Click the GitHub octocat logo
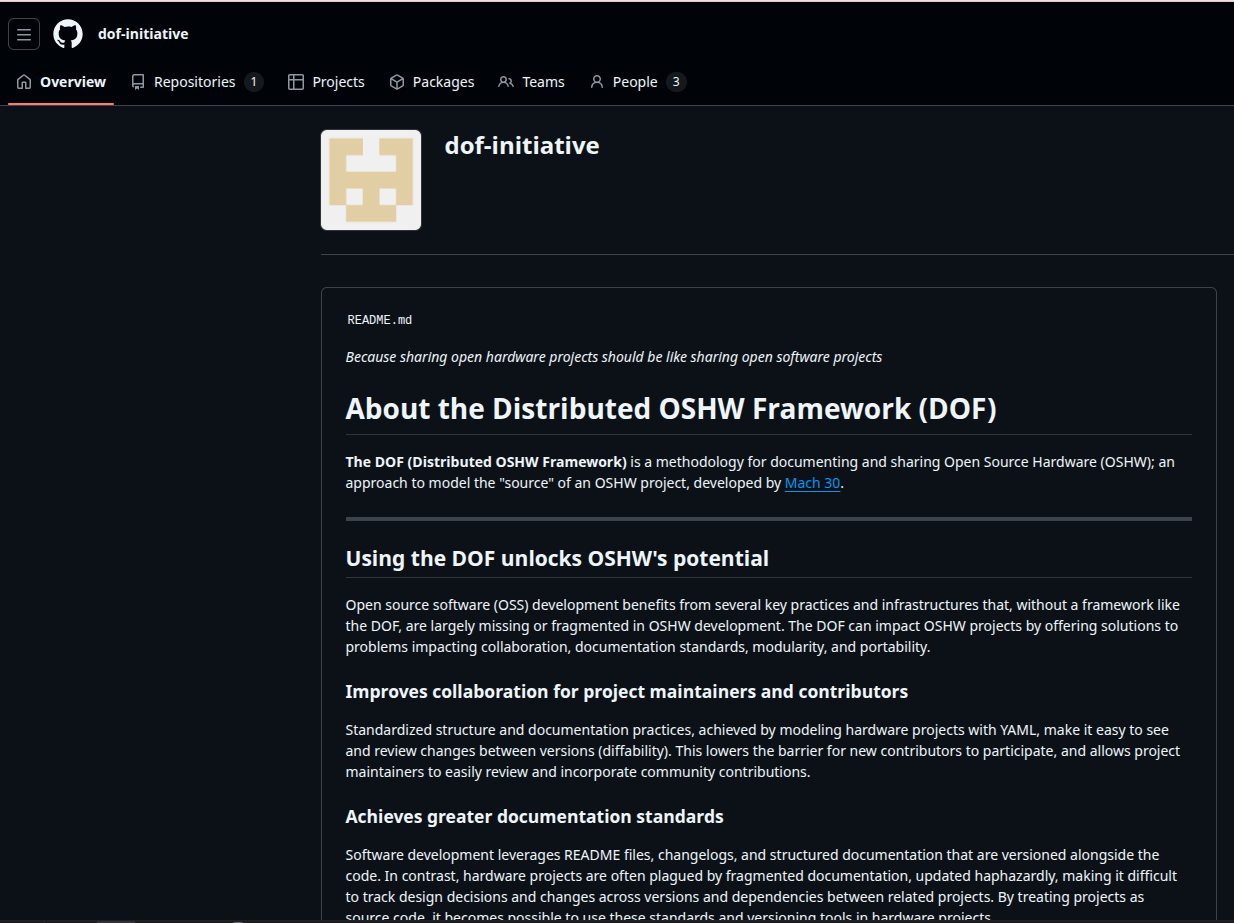The height and width of the screenshot is (923, 1234). pyautogui.click(x=67, y=33)
